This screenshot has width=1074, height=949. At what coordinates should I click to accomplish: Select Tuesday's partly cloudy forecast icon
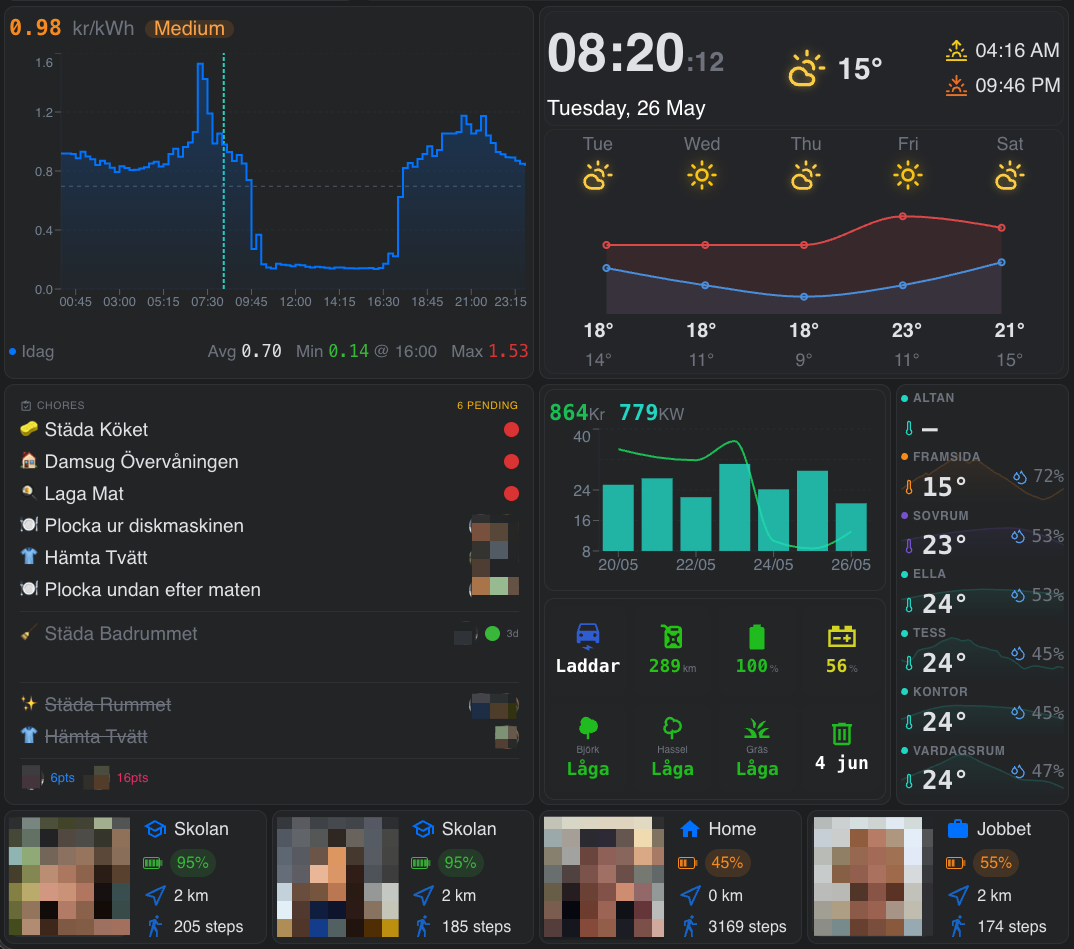click(x=597, y=175)
